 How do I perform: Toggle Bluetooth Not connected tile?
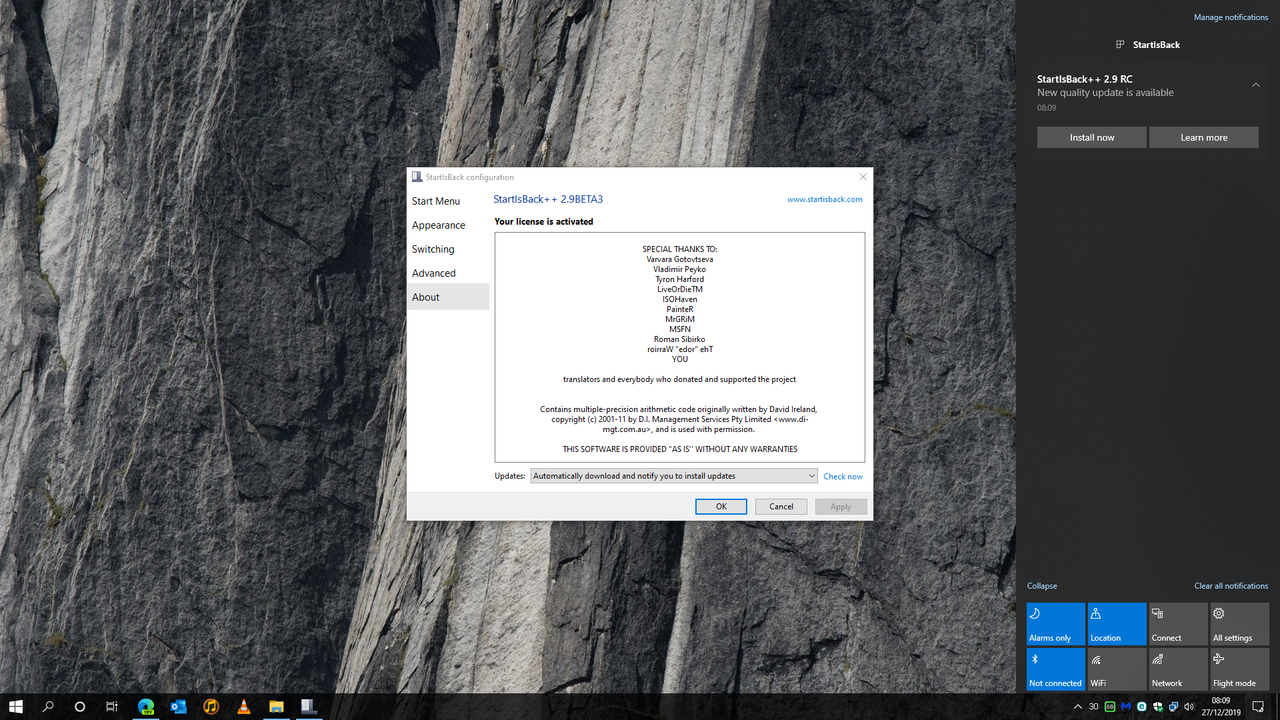tap(1056, 669)
